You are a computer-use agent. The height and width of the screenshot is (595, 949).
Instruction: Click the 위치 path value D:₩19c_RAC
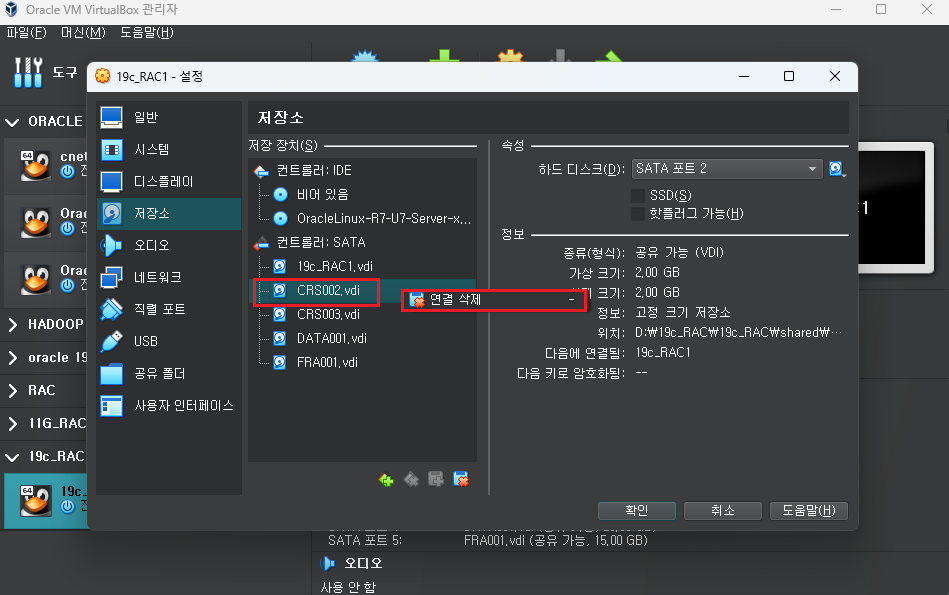(x=738, y=333)
